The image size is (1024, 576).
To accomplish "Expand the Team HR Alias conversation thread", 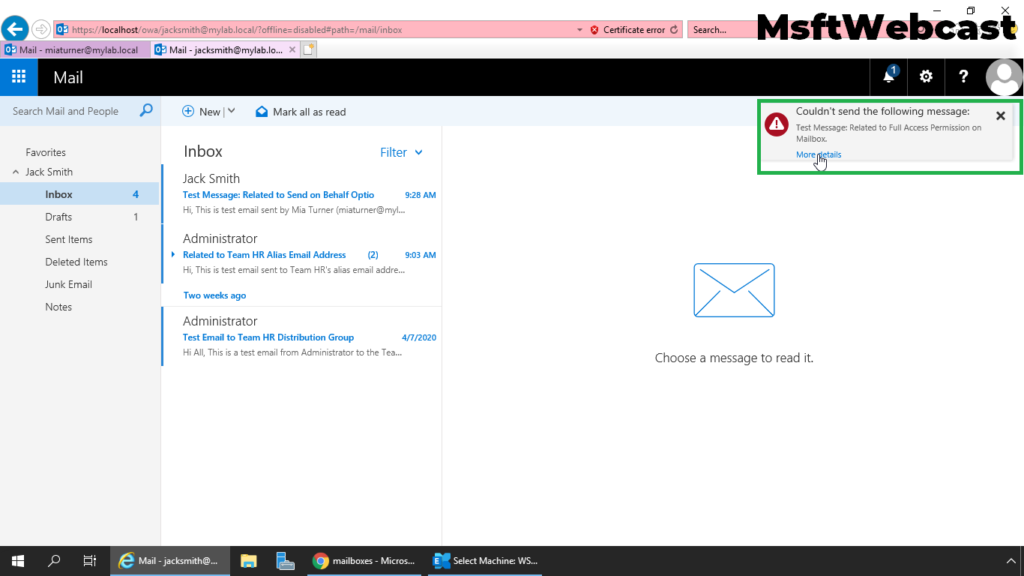I will [x=173, y=255].
